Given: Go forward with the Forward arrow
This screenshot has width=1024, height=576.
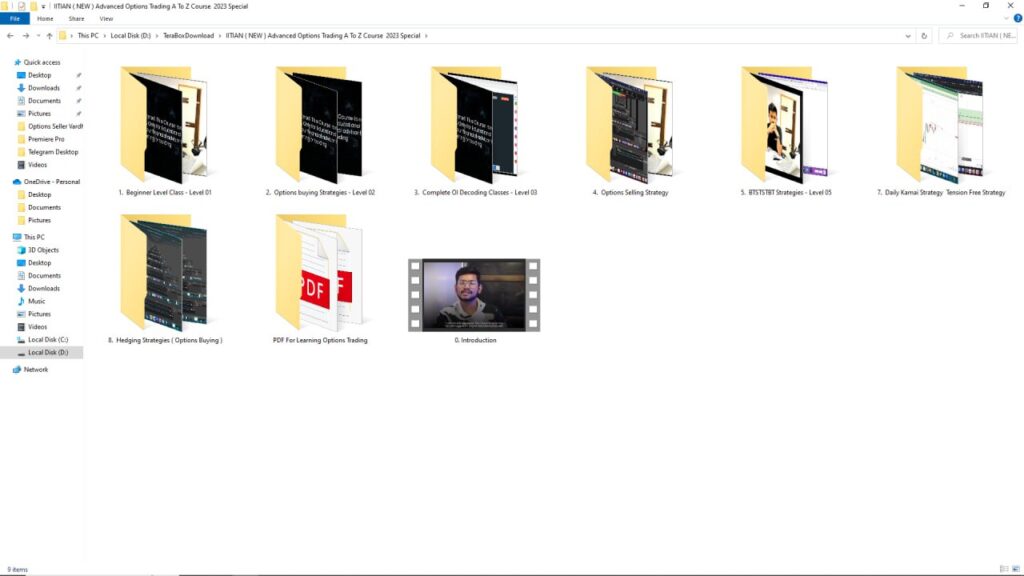Looking at the screenshot, I should coord(25,36).
